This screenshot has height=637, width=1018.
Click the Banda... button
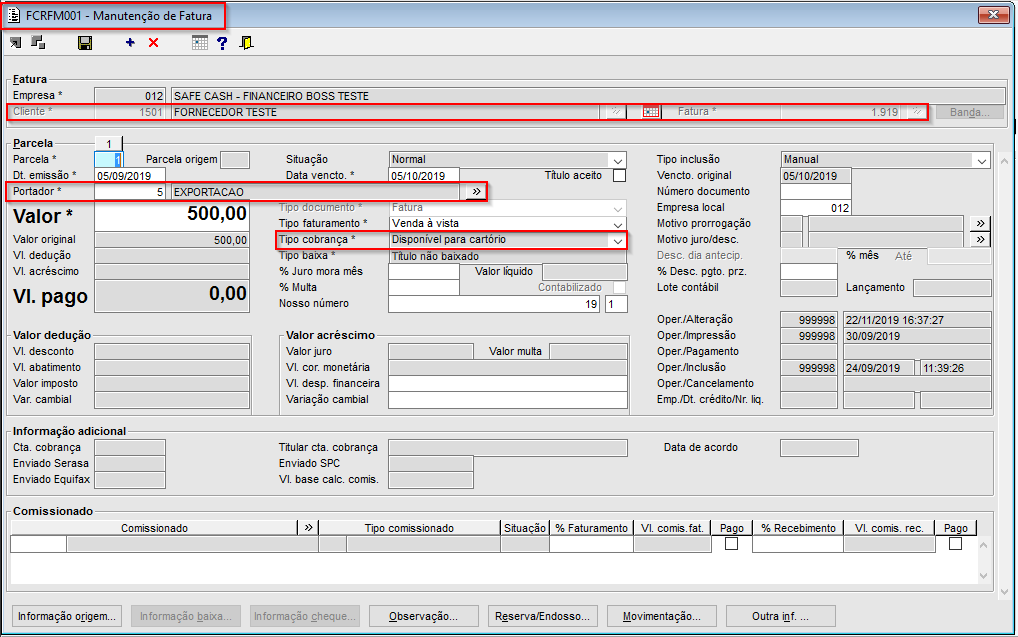click(x=969, y=112)
